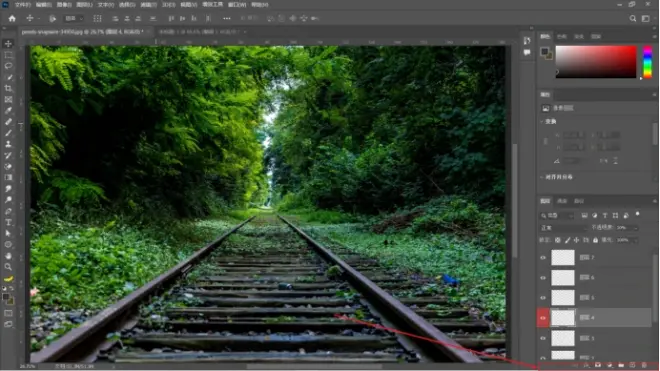Image resolution: width=660 pixels, height=371 pixels.
Task: Open the layer filter kind dropdown
Action: point(557,216)
